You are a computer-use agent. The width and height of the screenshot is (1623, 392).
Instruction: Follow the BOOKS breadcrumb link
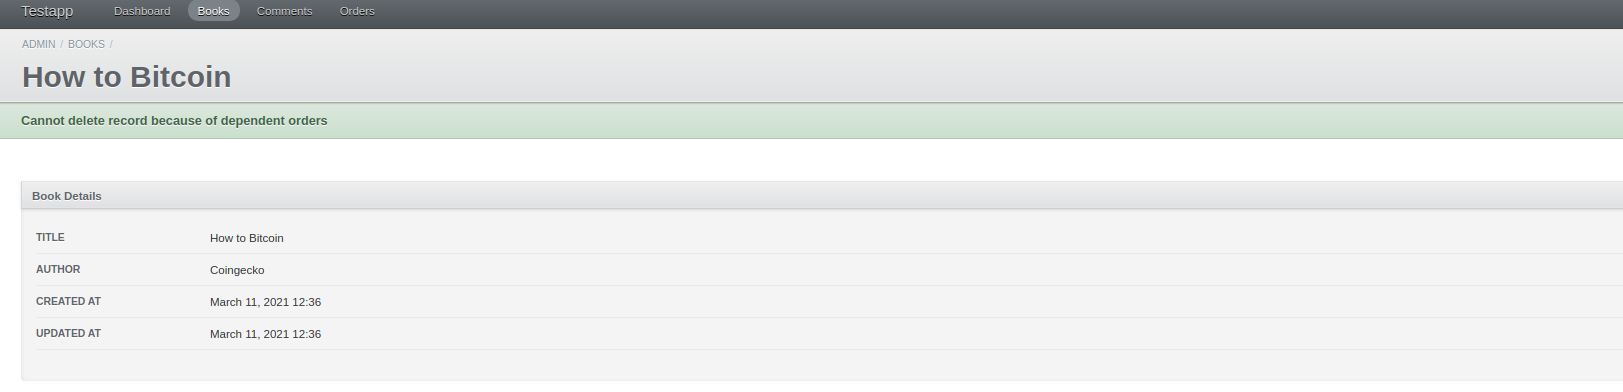[86, 44]
